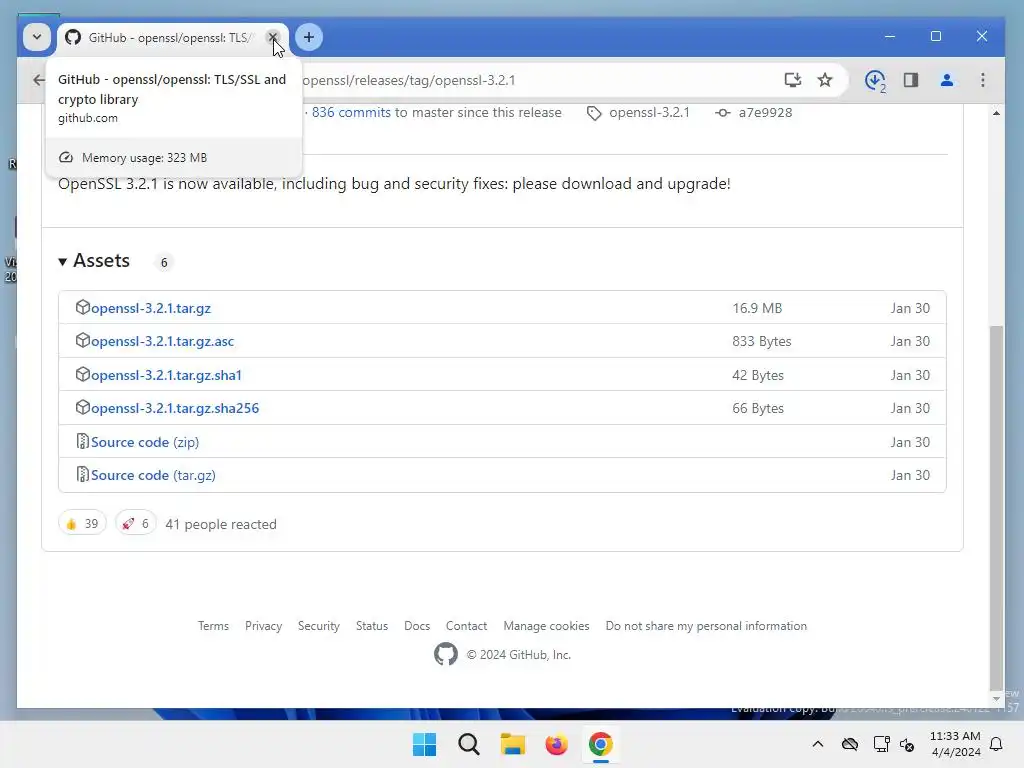Download openssl-3.2.1.tar.gz.asc

162,341
